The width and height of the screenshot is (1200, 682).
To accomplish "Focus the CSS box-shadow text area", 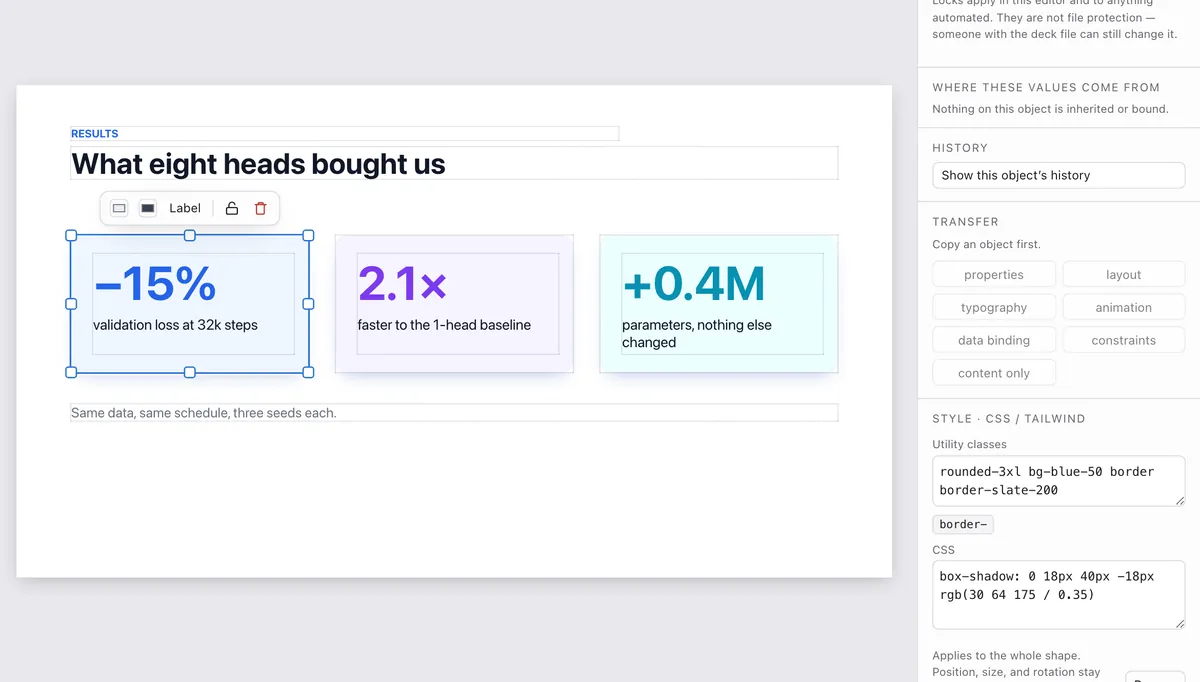I will click(x=1059, y=595).
